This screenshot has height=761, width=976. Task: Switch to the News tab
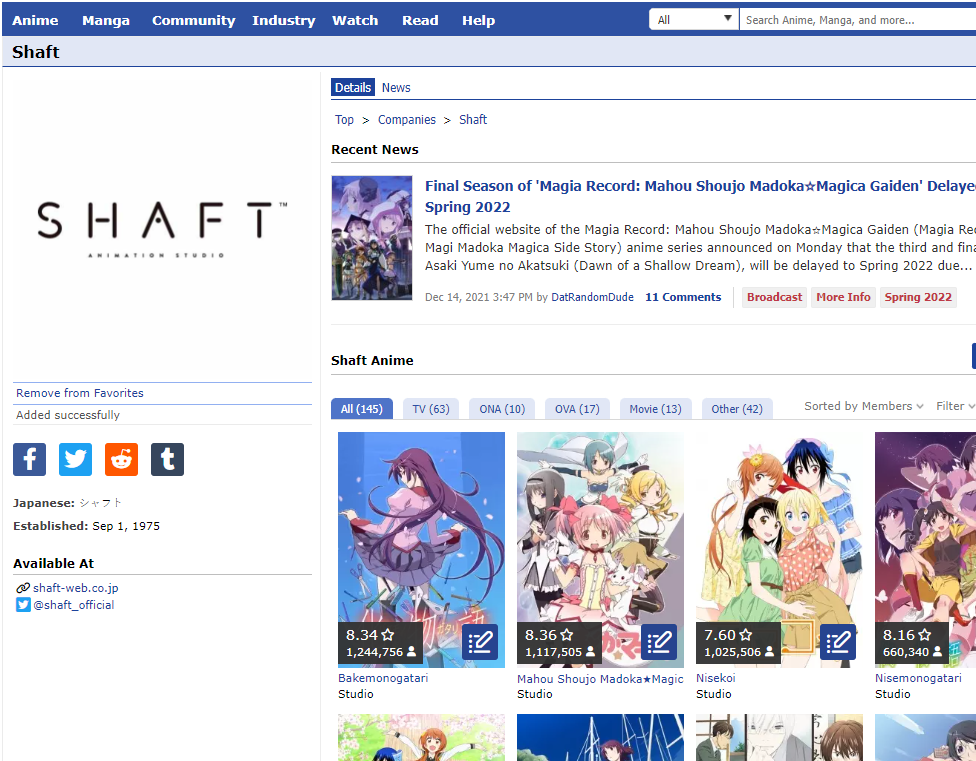[396, 88]
